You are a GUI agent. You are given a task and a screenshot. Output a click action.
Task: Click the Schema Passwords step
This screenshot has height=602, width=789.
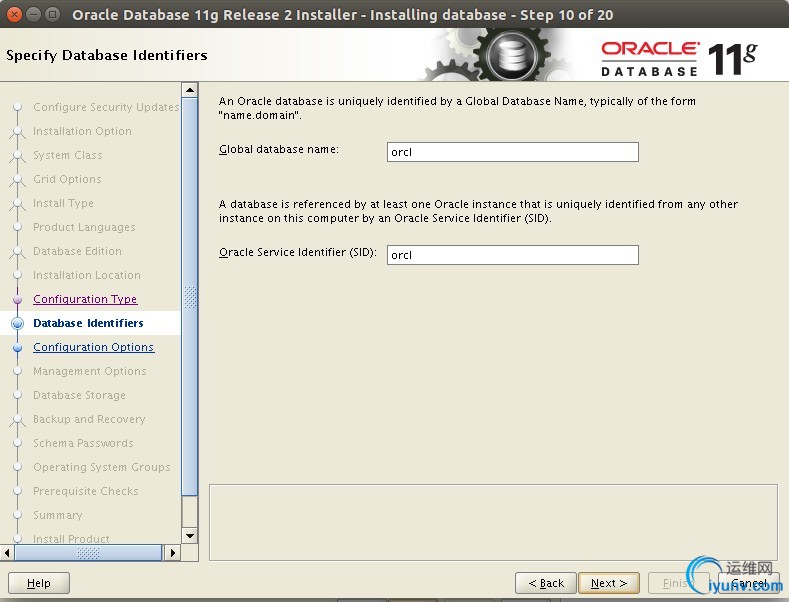pyautogui.click(x=83, y=443)
